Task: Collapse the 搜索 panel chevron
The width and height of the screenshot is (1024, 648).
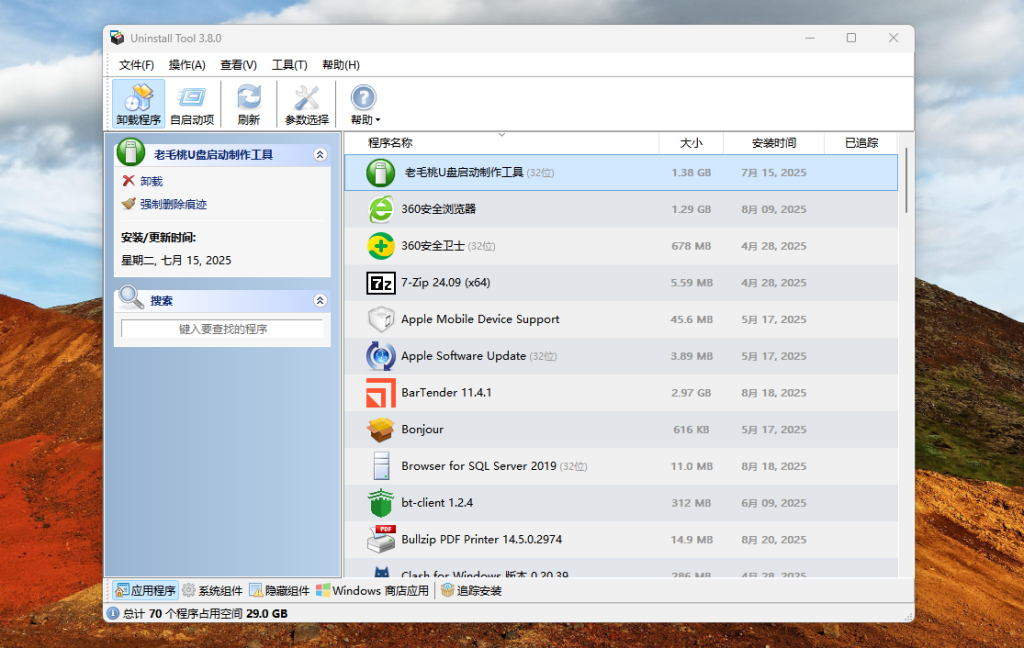Action: 320,300
